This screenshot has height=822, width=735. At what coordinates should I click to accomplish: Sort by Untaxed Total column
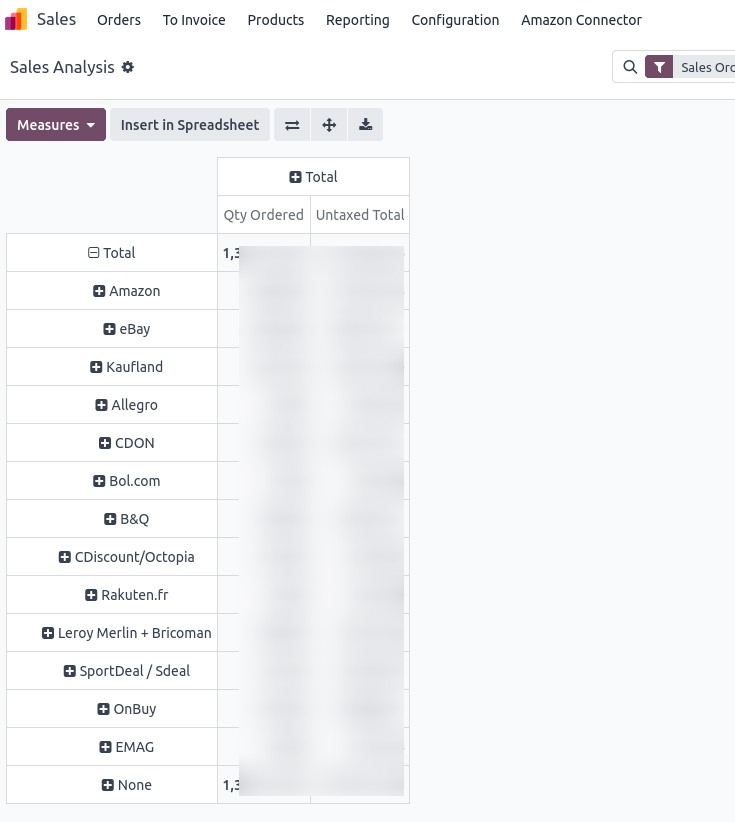click(x=360, y=215)
